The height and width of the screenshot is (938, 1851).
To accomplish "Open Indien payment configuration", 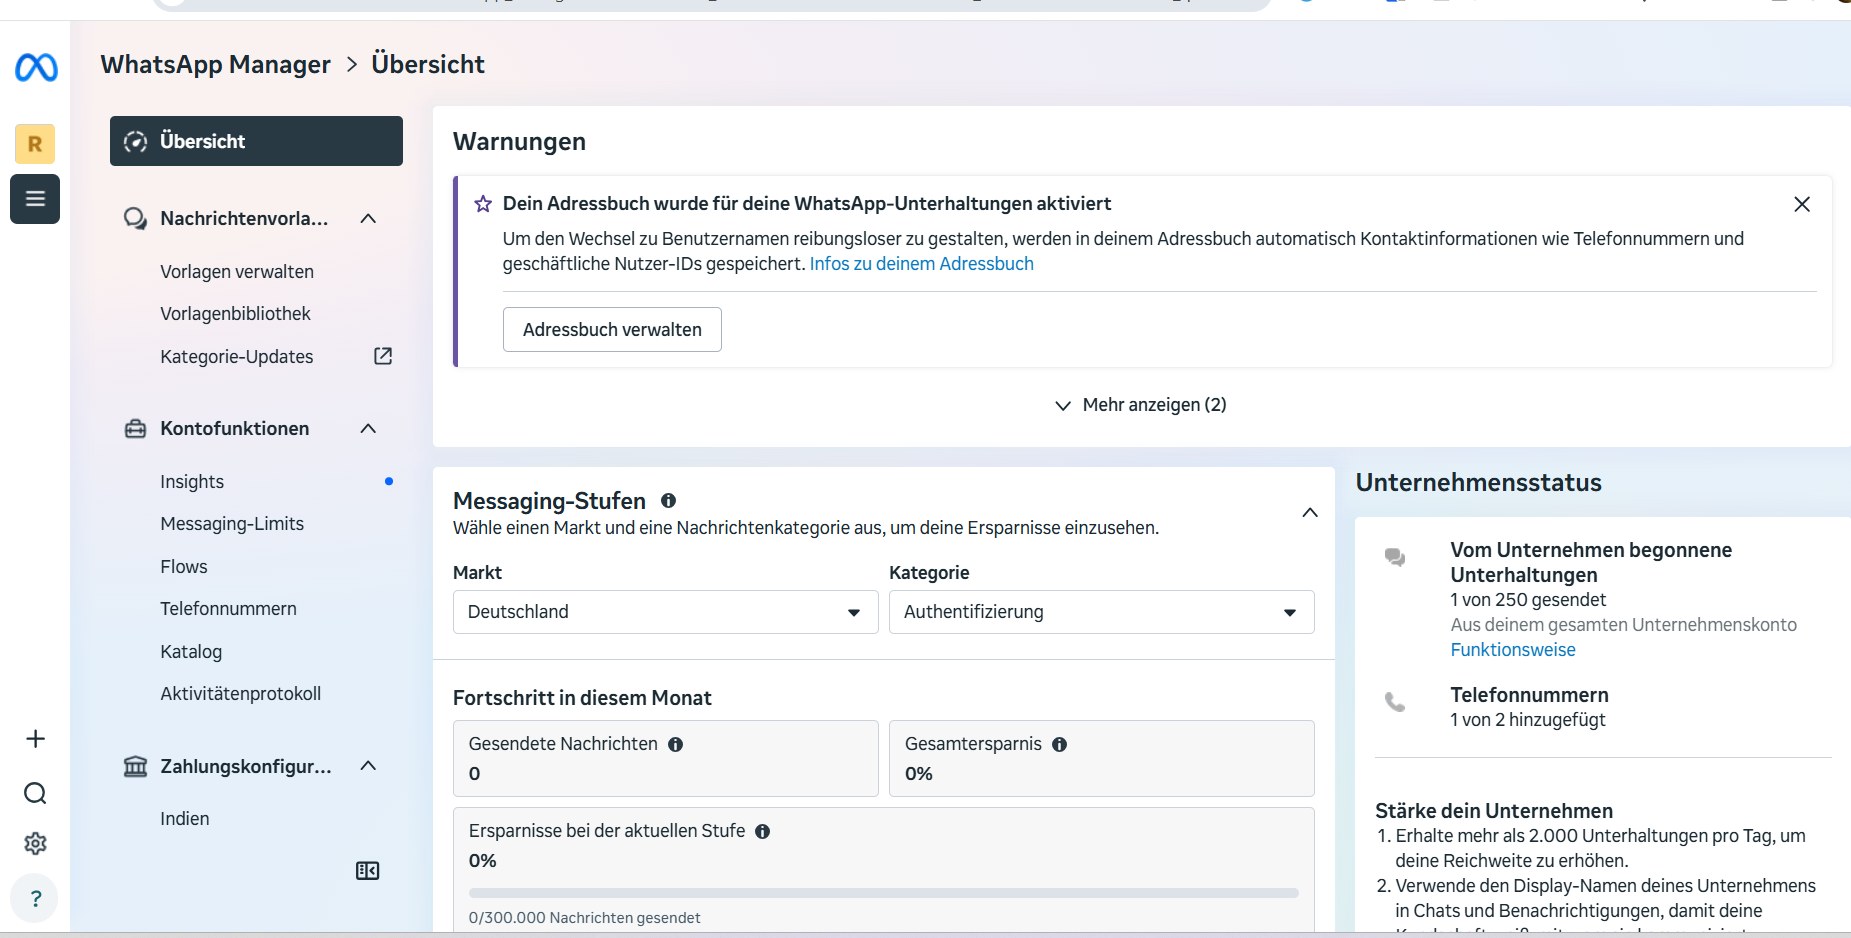I will click(185, 819).
